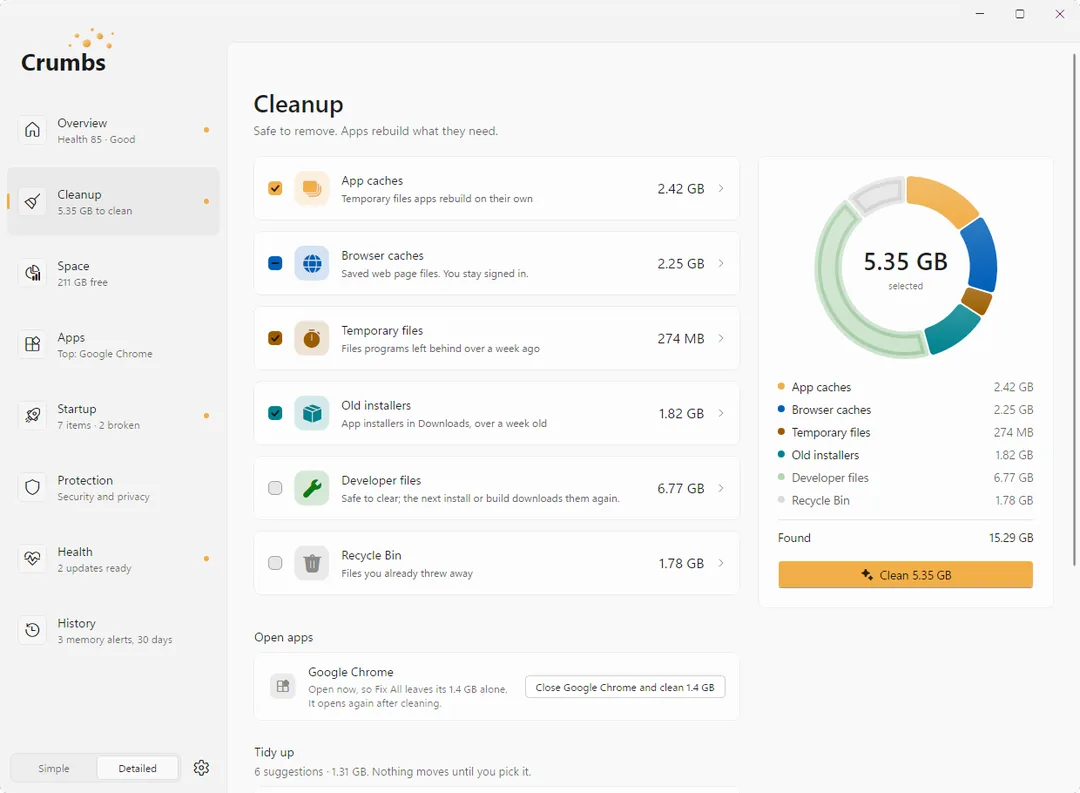The image size is (1080, 793).
Task: Click the Clean 5.35 GB button
Action: (905, 575)
